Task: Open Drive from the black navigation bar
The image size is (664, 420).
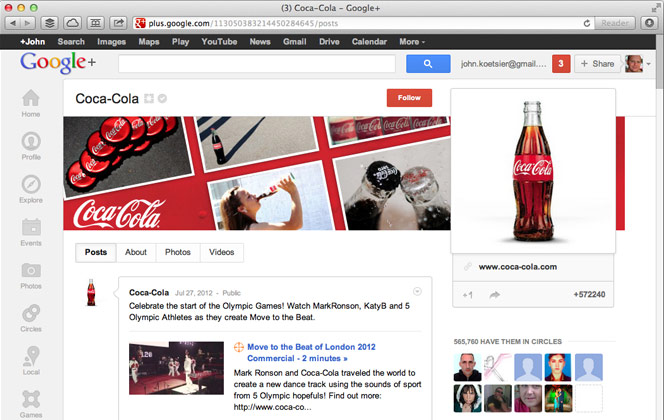Action: [x=329, y=42]
